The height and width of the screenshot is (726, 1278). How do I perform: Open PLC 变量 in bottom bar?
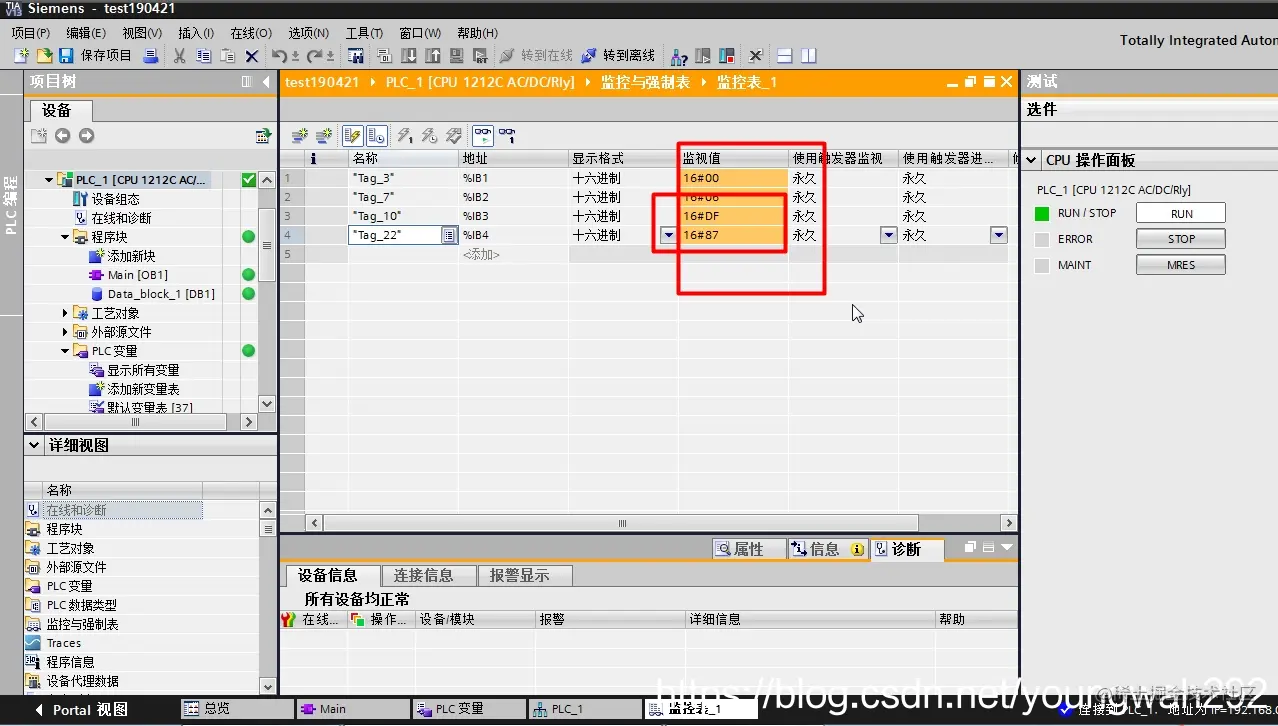pyautogui.click(x=468, y=709)
